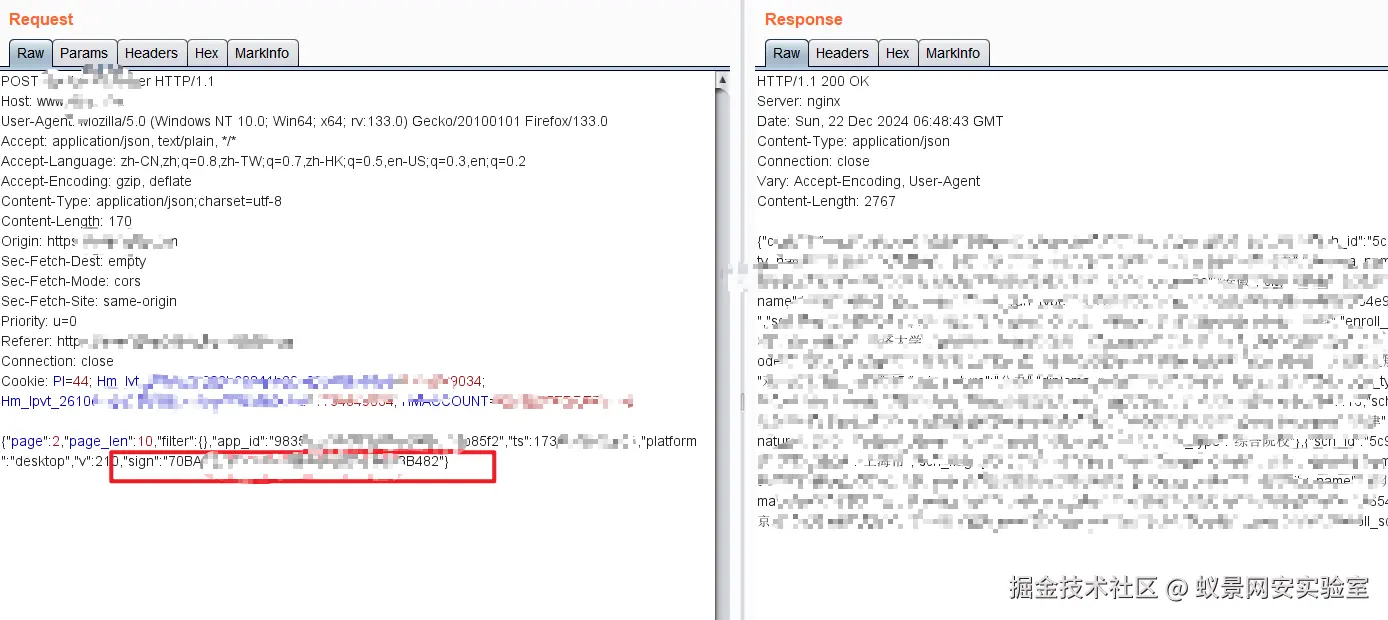Switch to the Request Hex tab
Image resolution: width=1388 pixels, height=620 pixels.
pyautogui.click(x=207, y=53)
